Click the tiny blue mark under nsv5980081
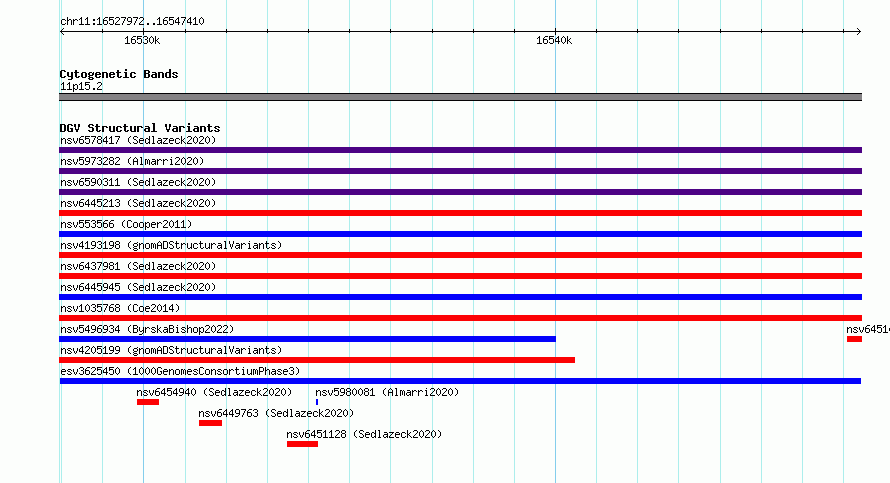 coord(317,402)
